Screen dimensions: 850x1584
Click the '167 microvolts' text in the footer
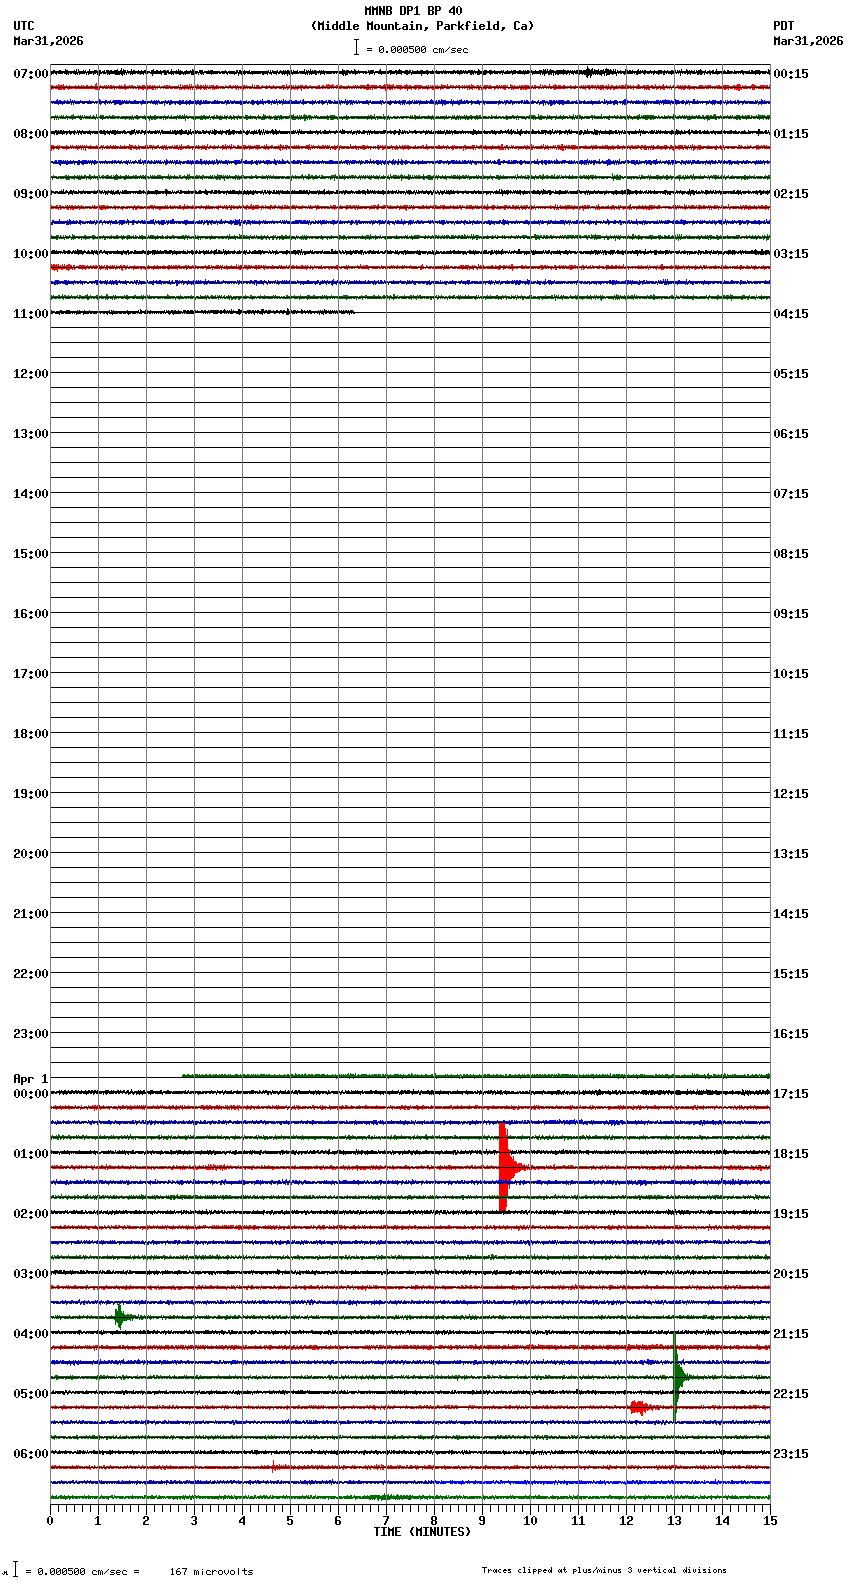coord(211,1572)
